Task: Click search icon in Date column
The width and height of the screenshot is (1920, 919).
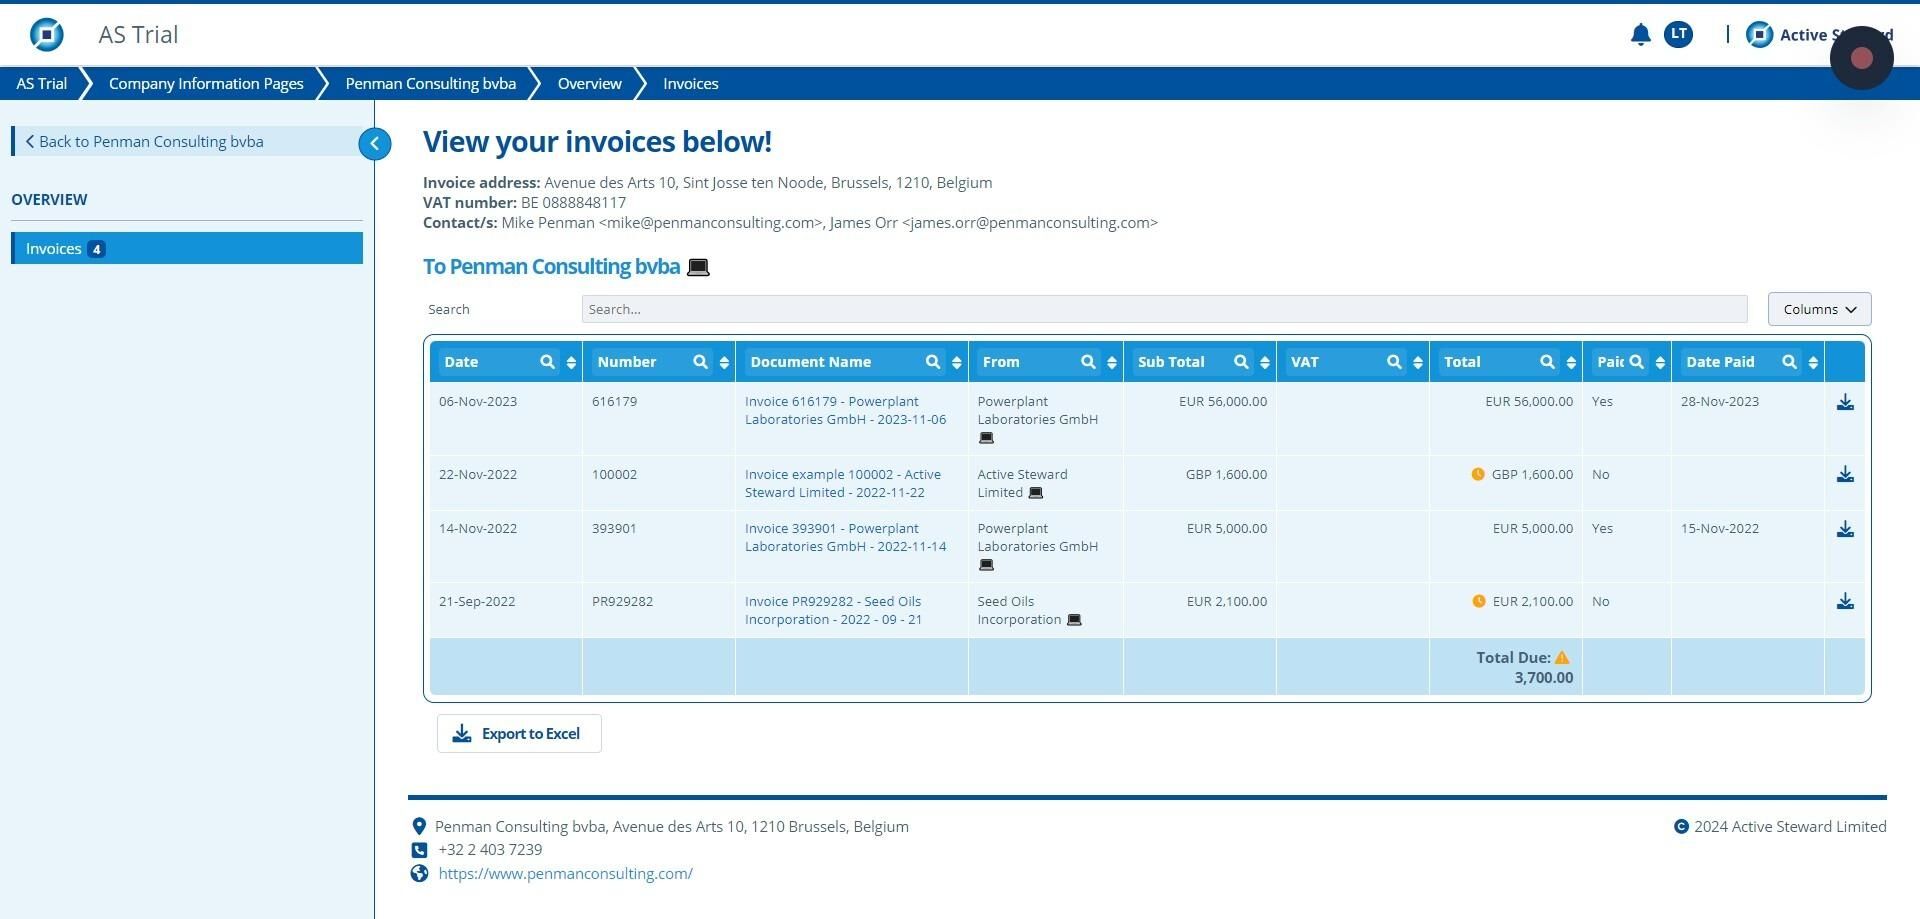Action: click(547, 362)
